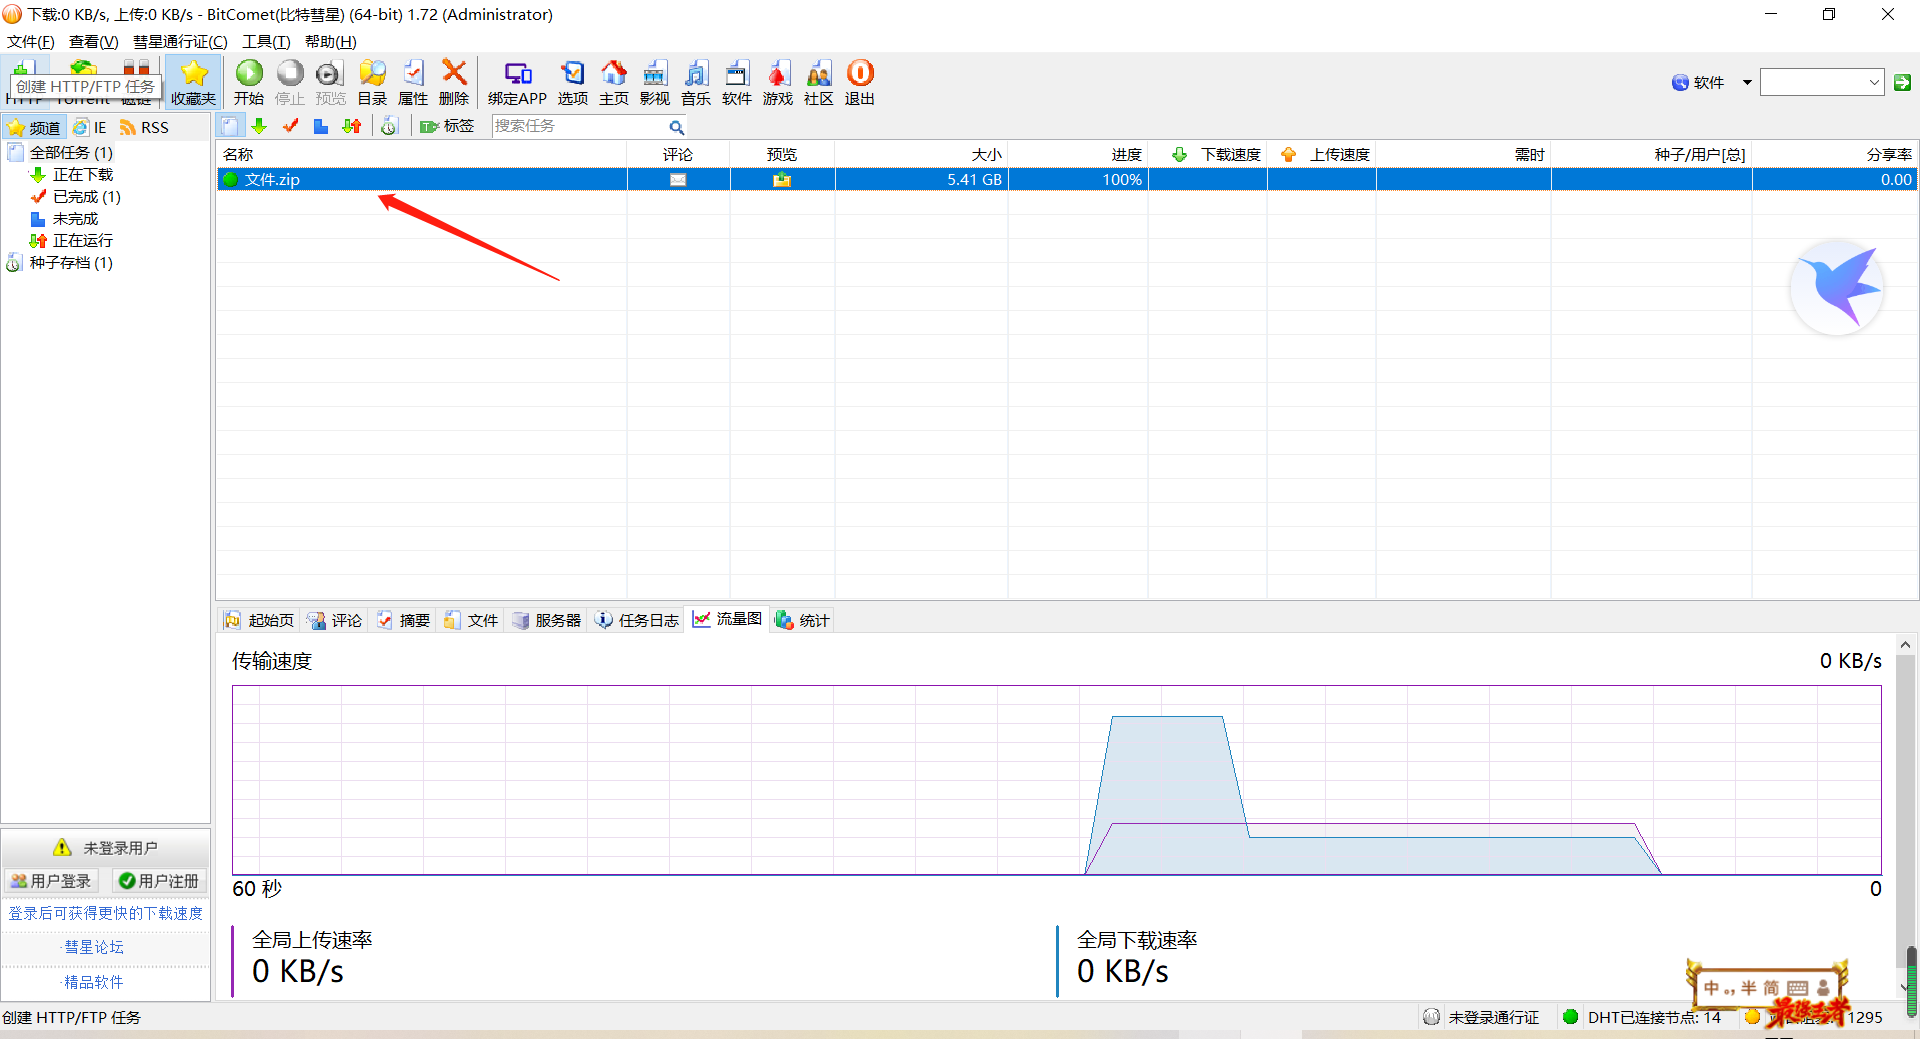Click the Favorites (收藏夹) star button
This screenshot has height=1039, width=1920.
[193, 82]
